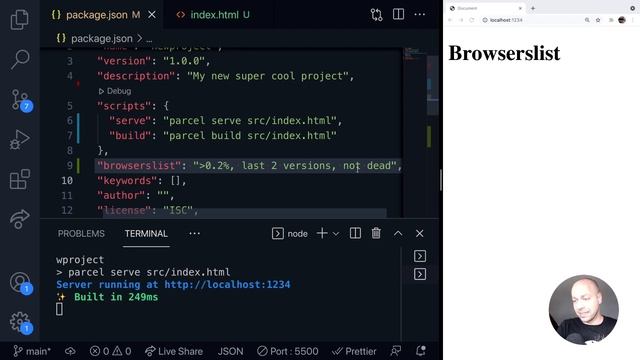
Task: Split the terminal
Action: 355,233
